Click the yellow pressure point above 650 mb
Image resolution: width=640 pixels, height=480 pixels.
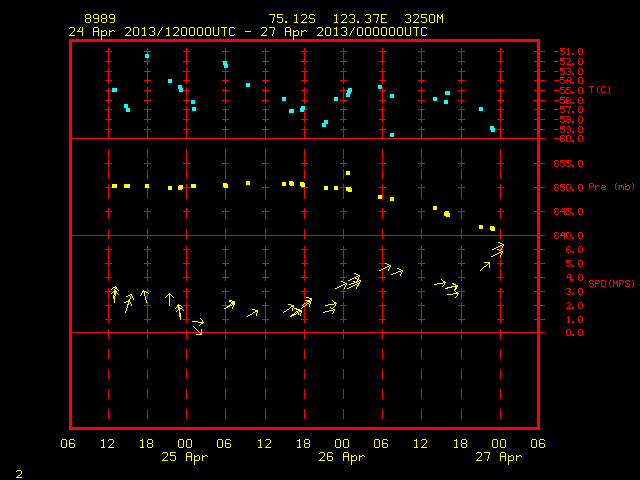coord(348,173)
